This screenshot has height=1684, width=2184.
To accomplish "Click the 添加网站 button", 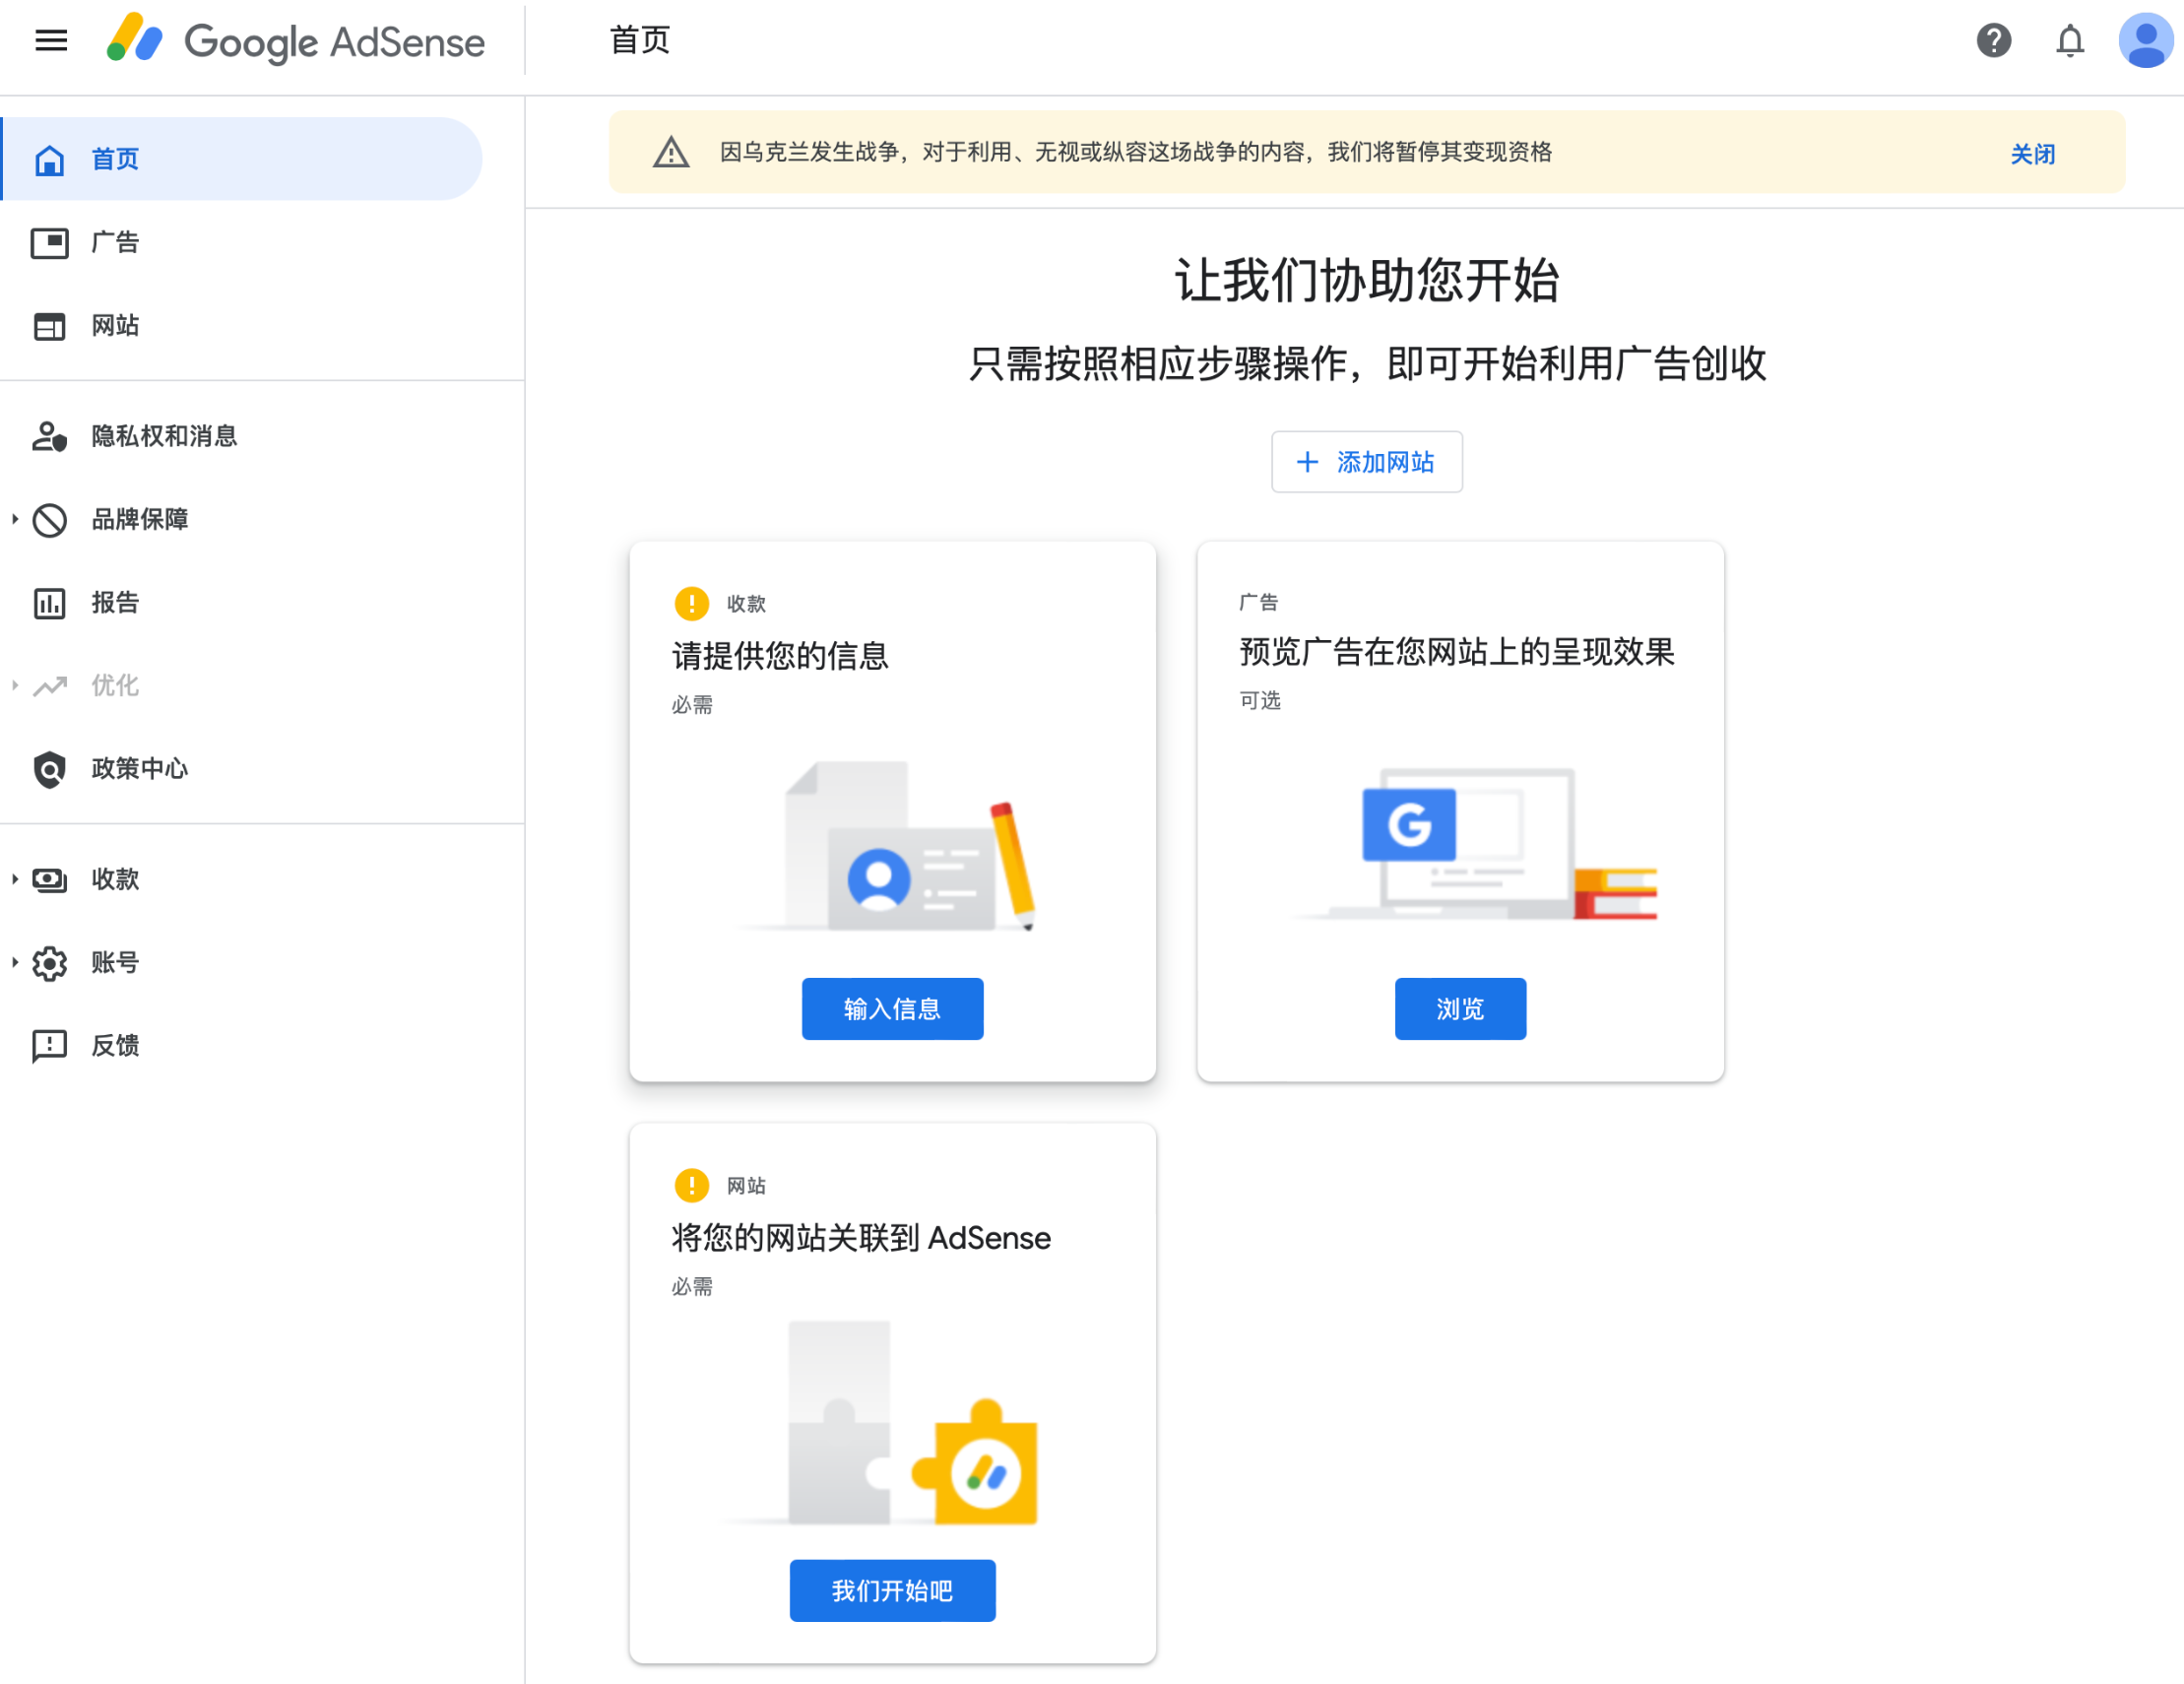I will [1366, 462].
